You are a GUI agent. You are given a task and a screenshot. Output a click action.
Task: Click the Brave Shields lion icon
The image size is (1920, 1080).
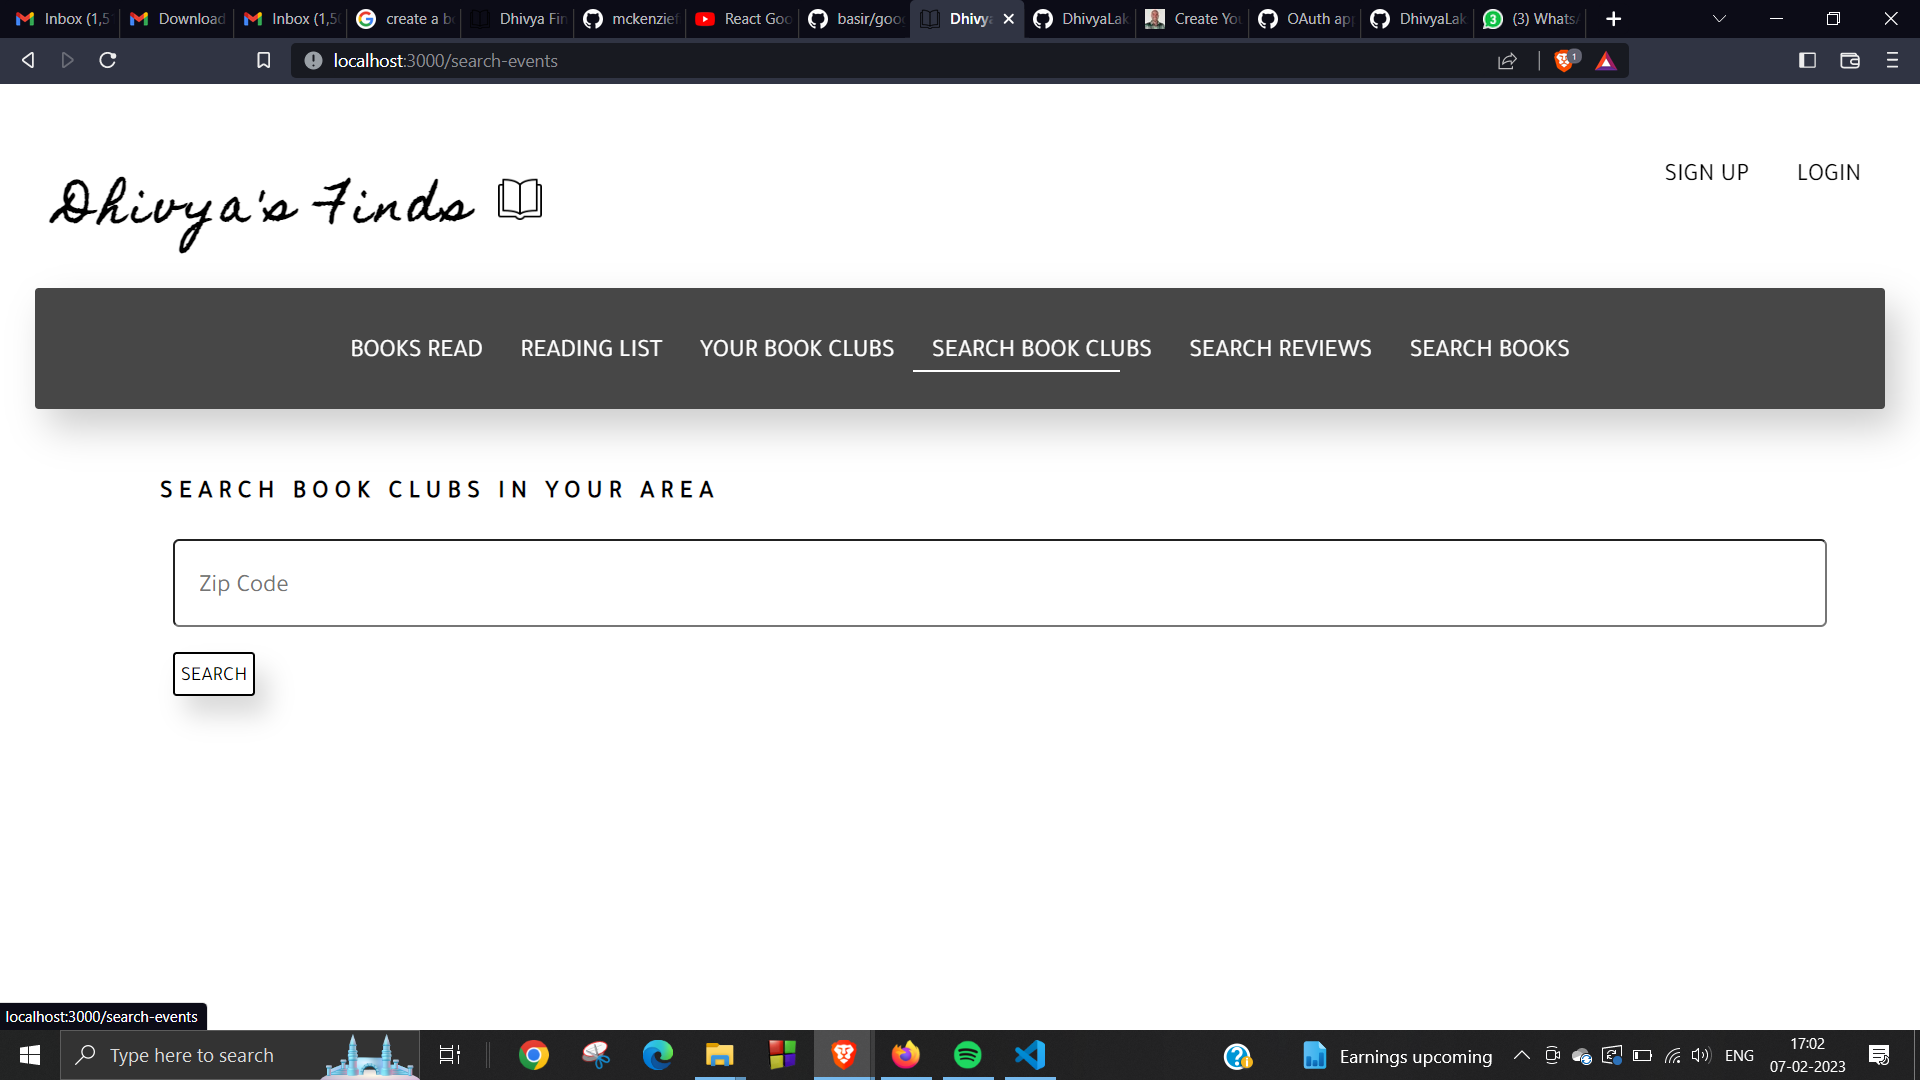click(x=1565, y=61)
